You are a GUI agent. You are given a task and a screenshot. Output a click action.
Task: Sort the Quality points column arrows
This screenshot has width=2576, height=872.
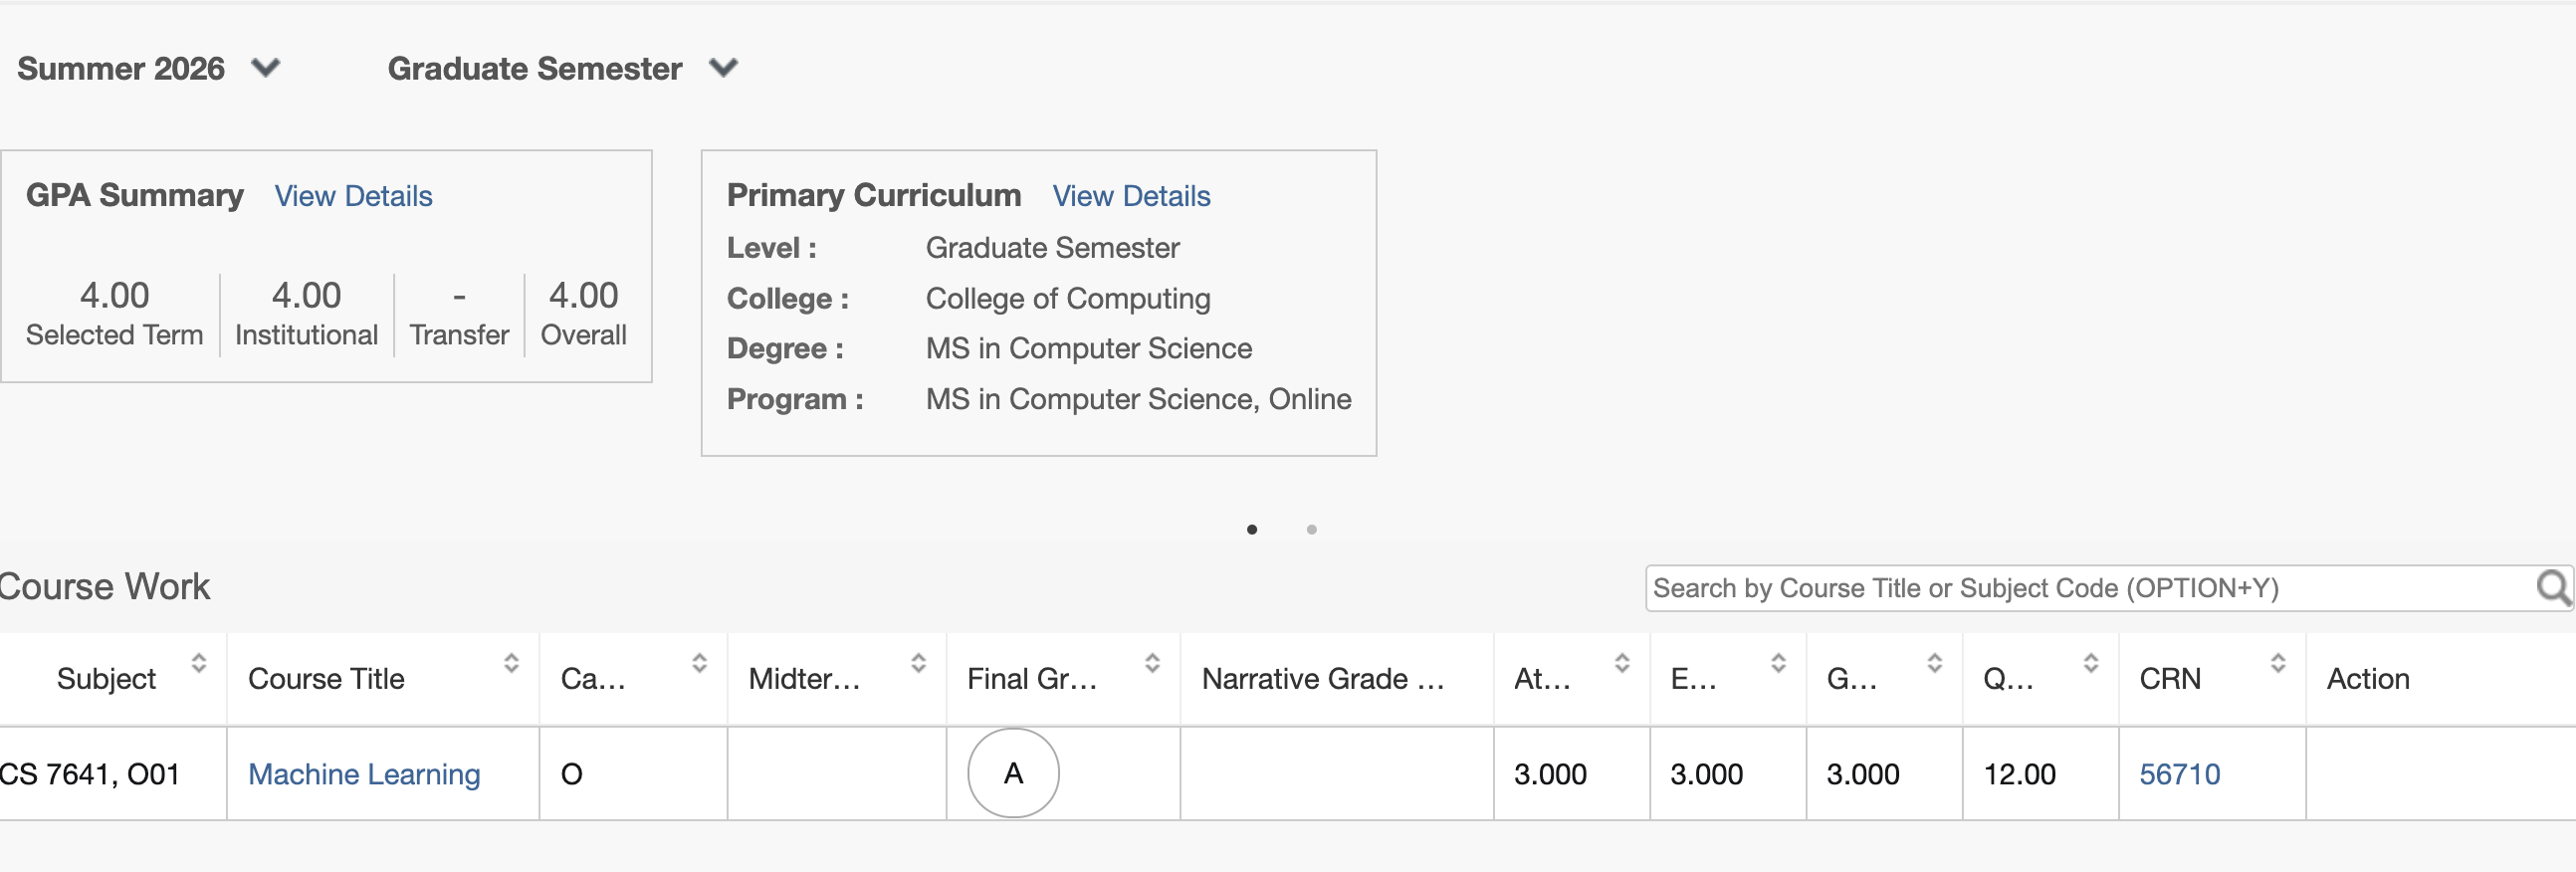coord(2090,663)
